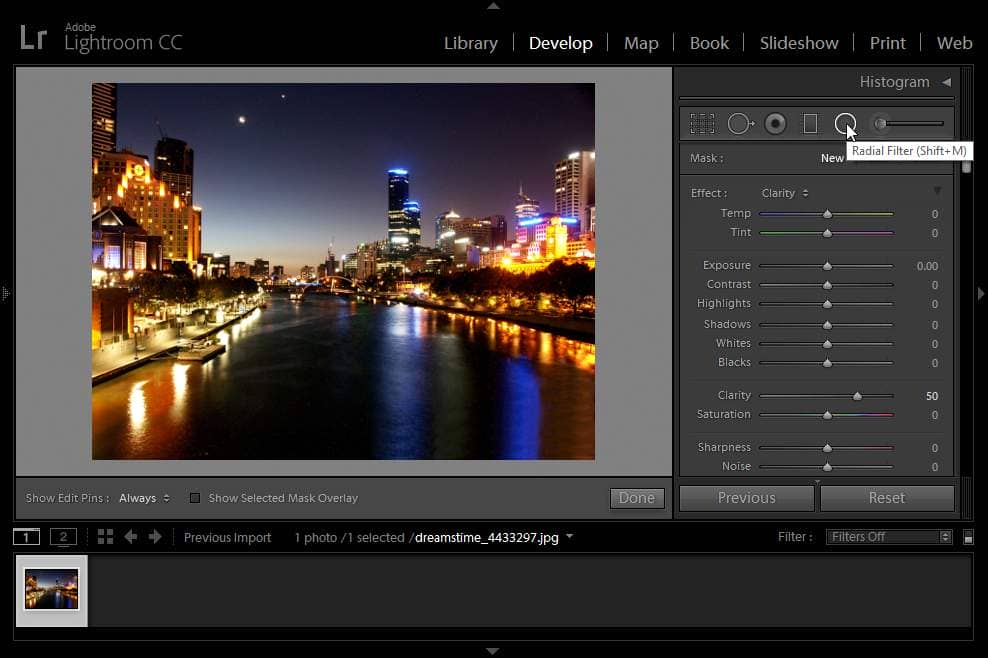The width and height of the screenshot is (988, 658).
Task: Click the Contrast slider handle
Action: pos(827,285)
